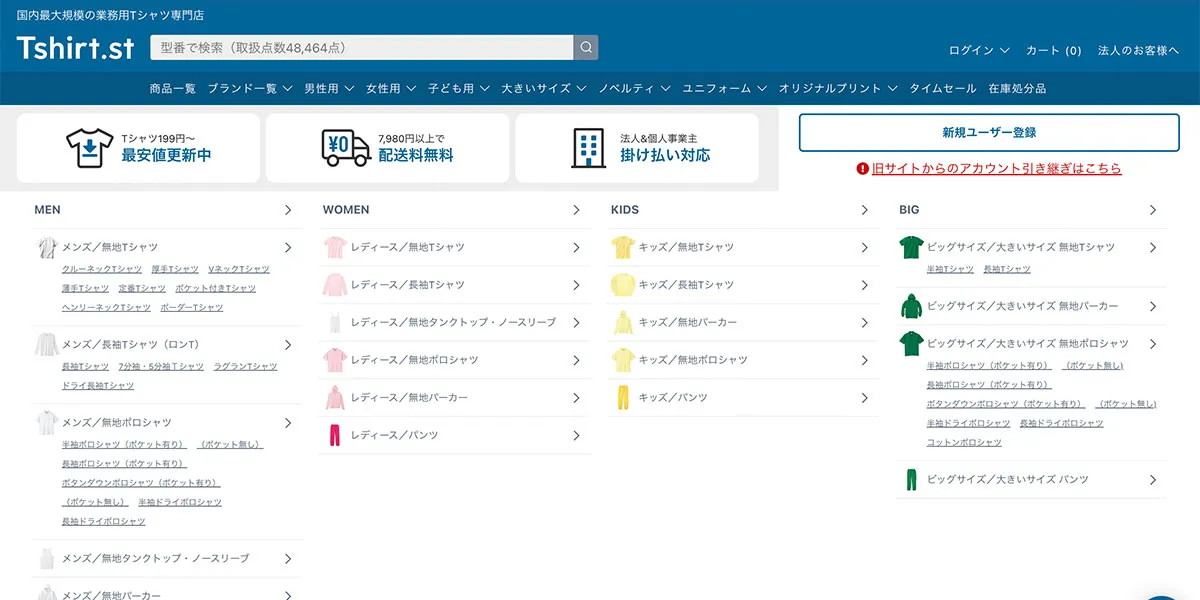Open men's long sleeve T-shirt icon
Viewport: 1200px width, 600px height.
pyautogui.click(x=47, y=345)
